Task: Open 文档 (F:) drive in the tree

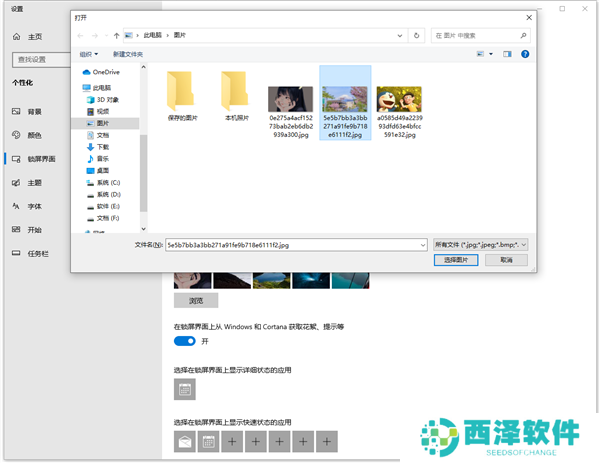Action: point(103,218)
